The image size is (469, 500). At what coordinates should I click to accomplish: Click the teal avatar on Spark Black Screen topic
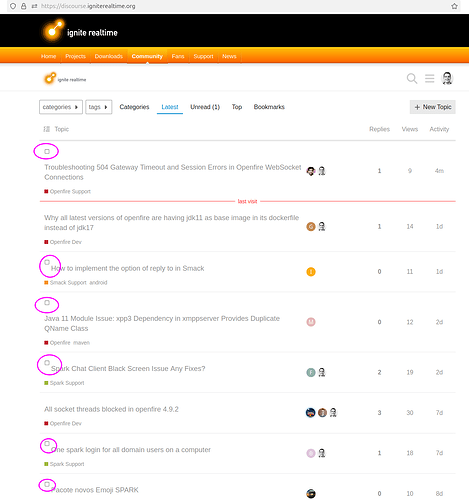tap(311, 372)
